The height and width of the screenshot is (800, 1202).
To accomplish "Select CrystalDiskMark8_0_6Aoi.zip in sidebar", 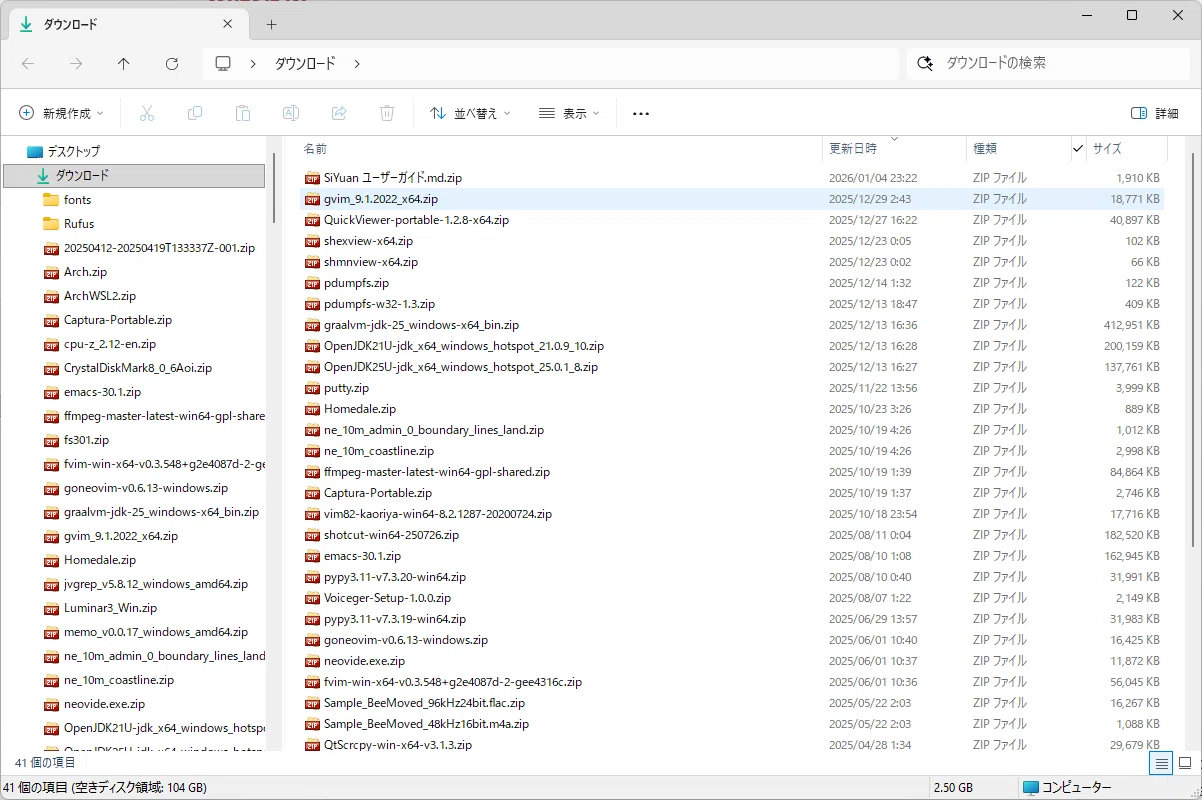I will click(138, 368).
